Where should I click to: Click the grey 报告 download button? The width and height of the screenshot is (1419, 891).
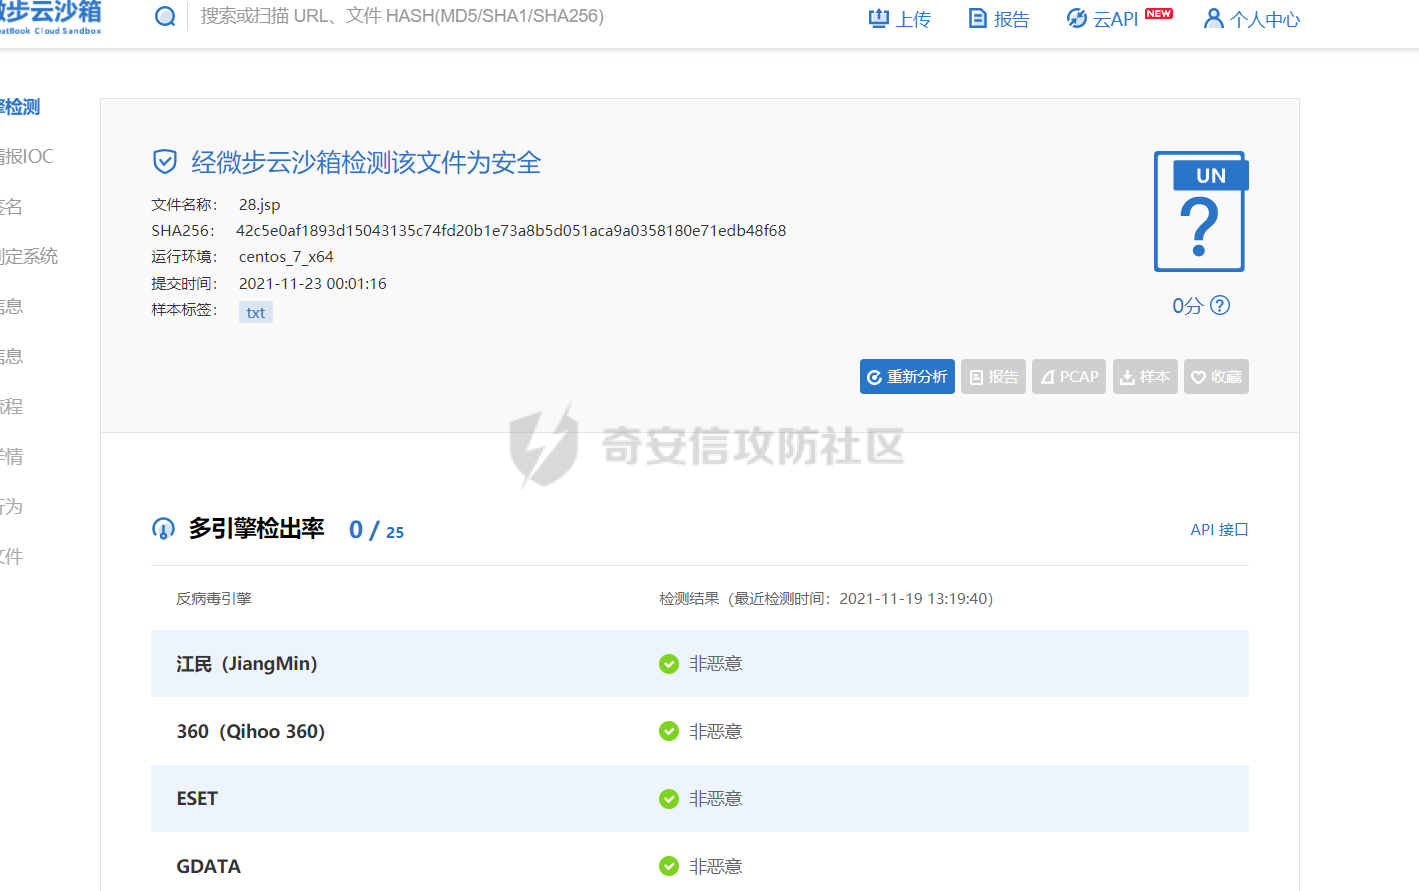coord(993,377)
